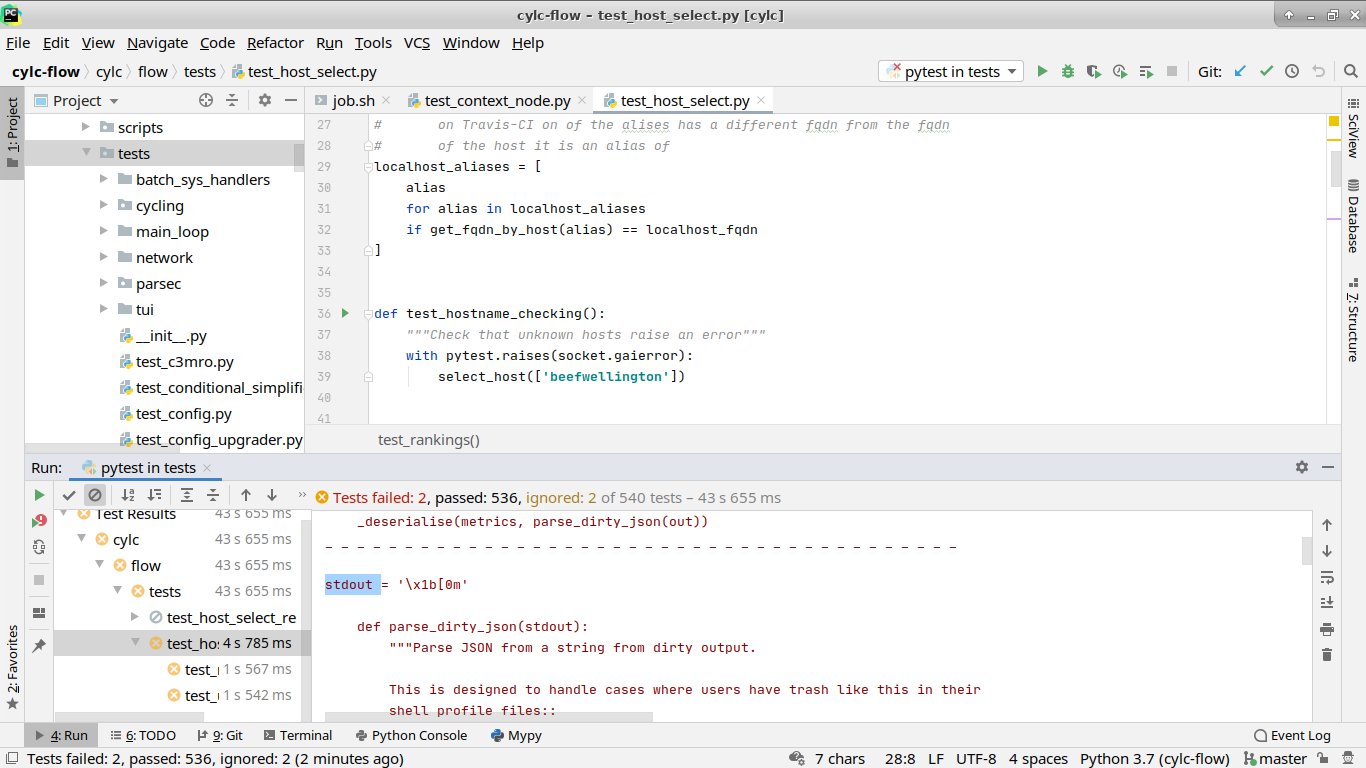Run with Coverage shield icon
1366x768 pixels.
pos(1094,71)
